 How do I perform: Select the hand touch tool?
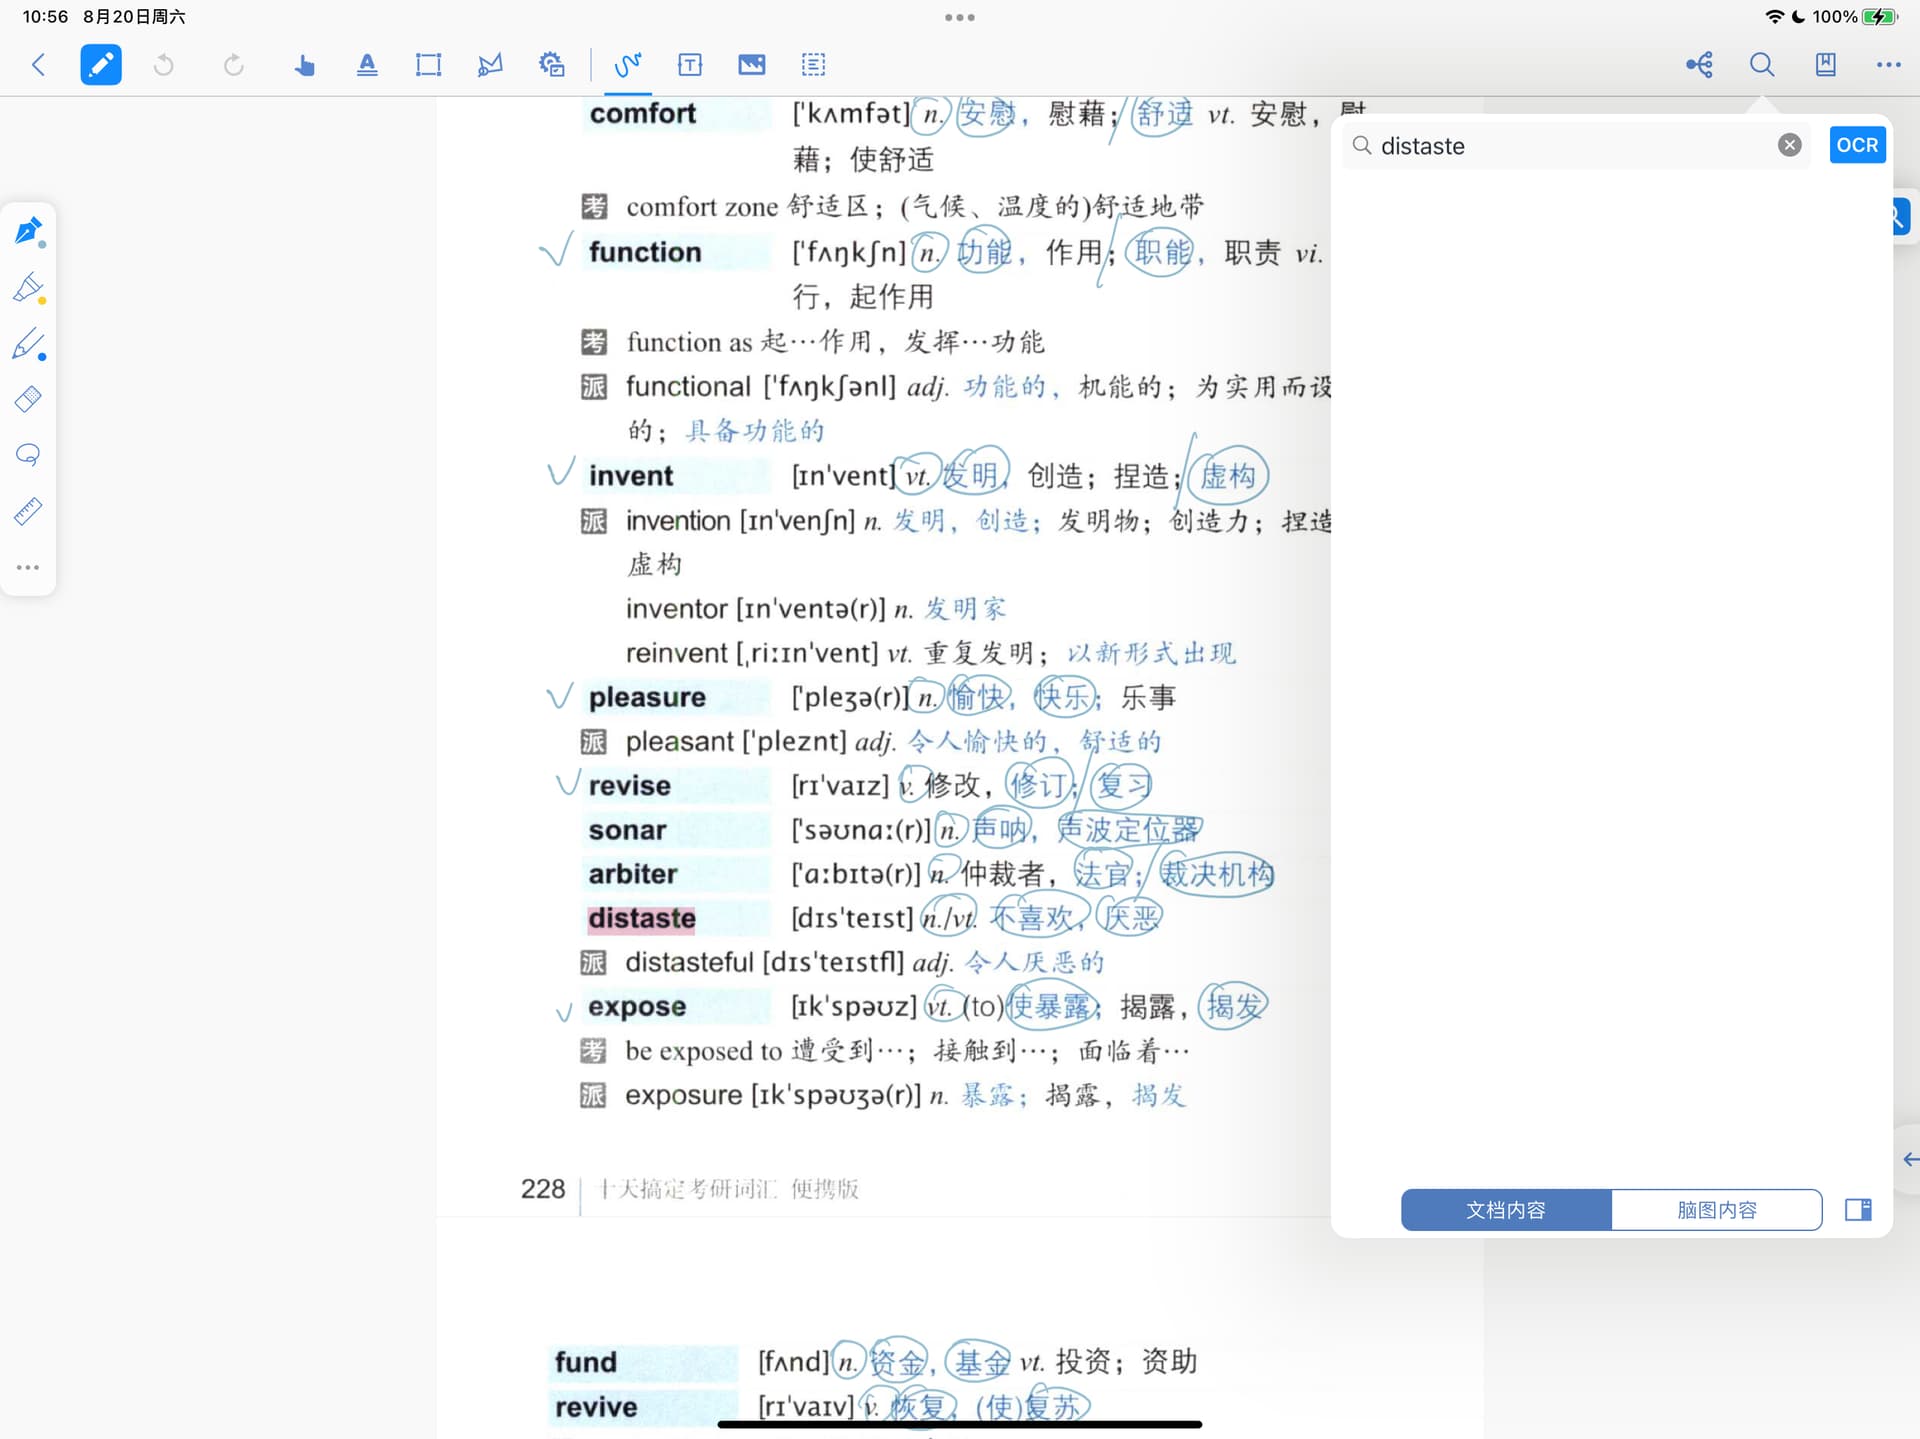click(x=304, y=65)
